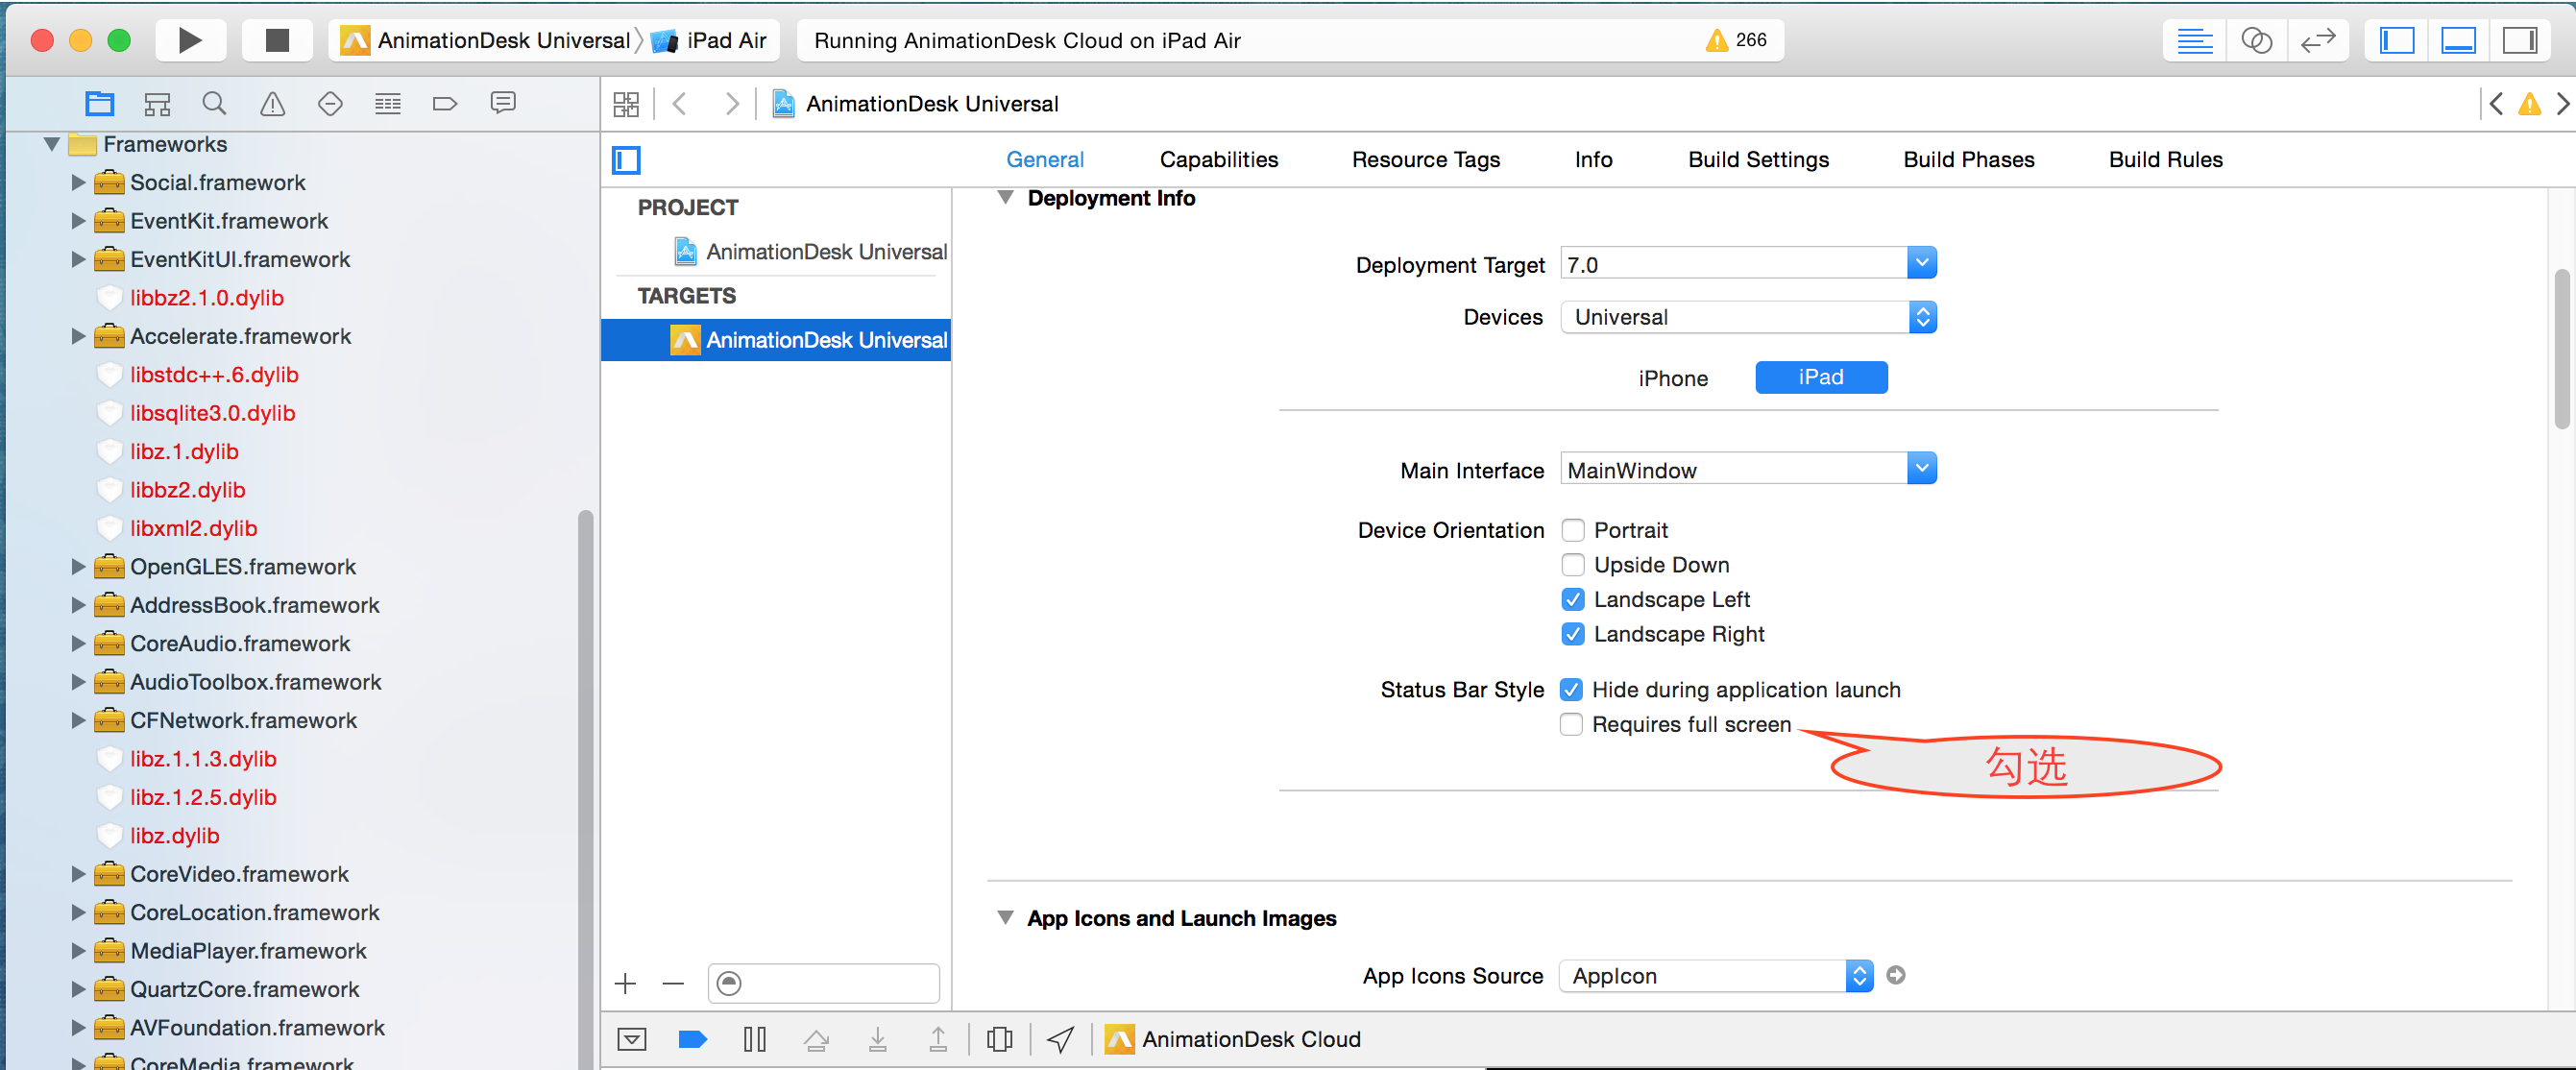Go back in editor history
Image resolution: width=2576 pixels, height=1070 pixels.
680,104
